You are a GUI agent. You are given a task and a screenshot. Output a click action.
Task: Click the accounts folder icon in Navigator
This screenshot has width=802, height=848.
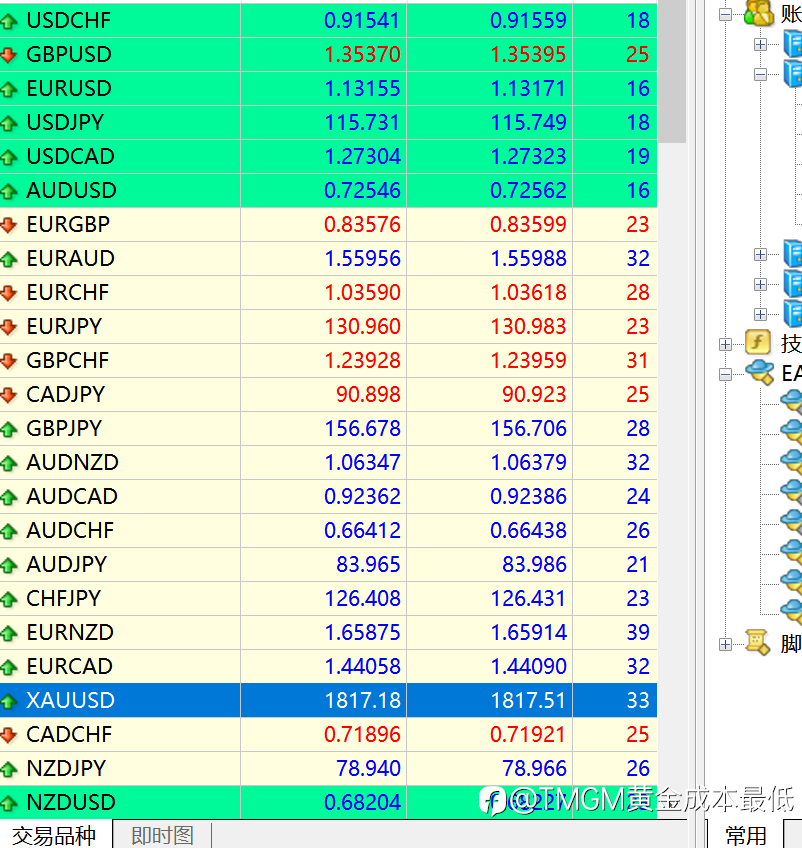pyautogui.click(x=759, y=13)
